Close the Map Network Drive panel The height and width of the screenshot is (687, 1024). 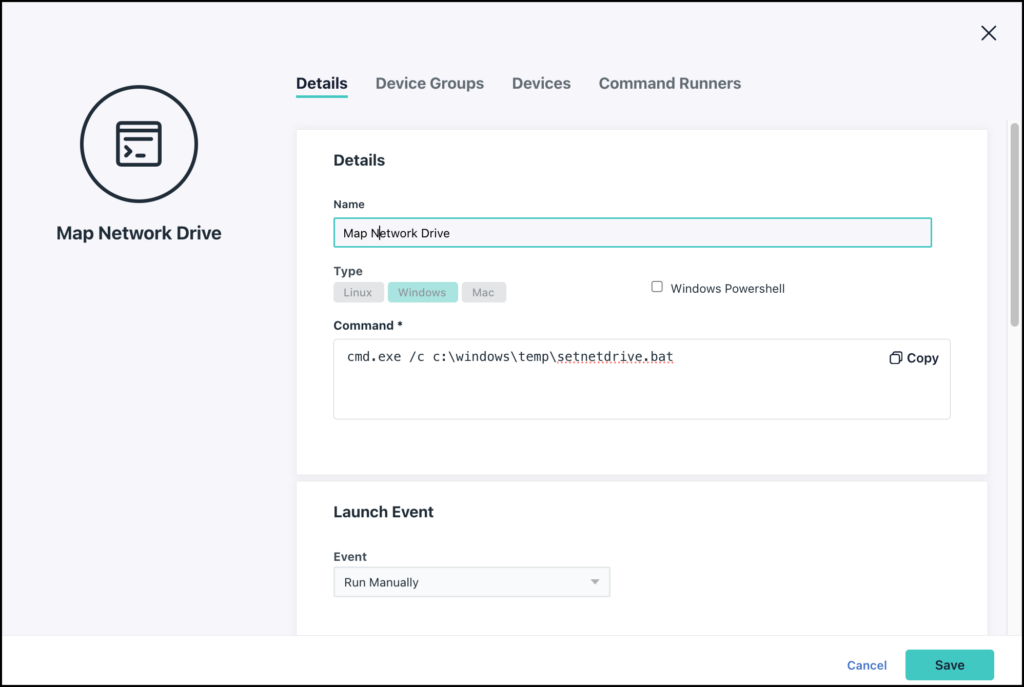pyautogui.click(x=988, y=33)
